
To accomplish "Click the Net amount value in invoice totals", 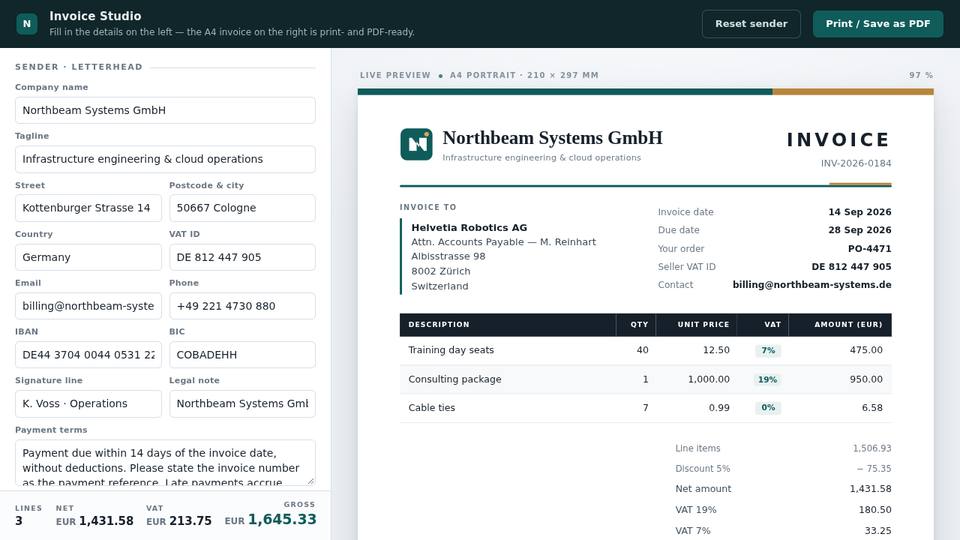I will tap(871, 489).
